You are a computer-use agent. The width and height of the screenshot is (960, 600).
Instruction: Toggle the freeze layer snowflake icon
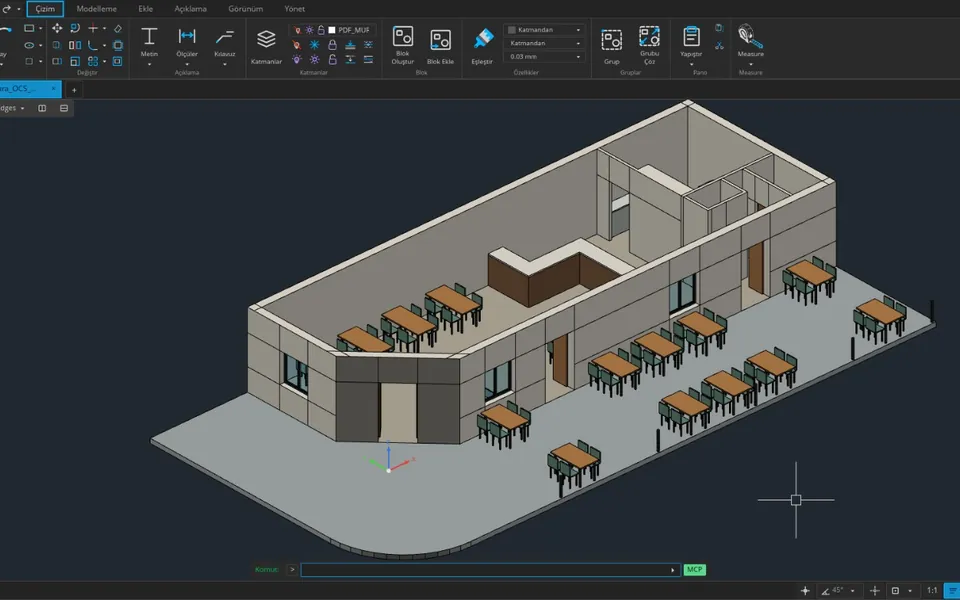tap(314, 45)
